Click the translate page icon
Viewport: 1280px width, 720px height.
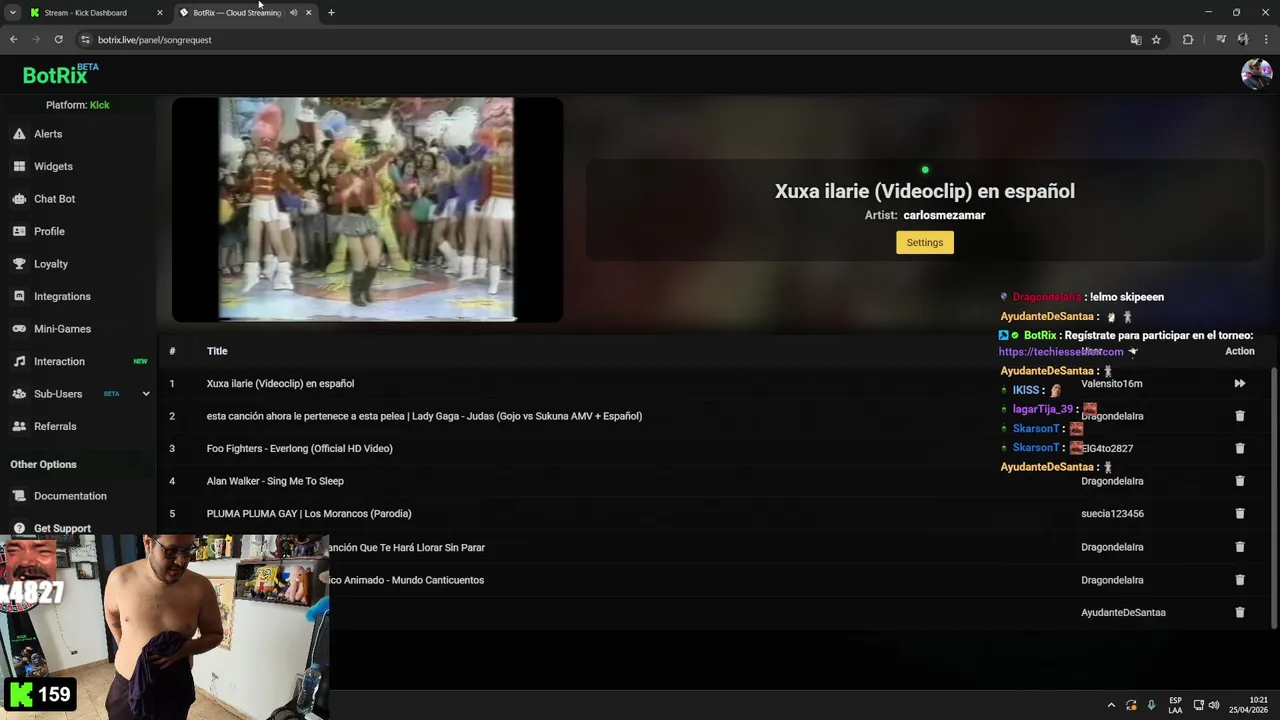tap(1135, 40)
